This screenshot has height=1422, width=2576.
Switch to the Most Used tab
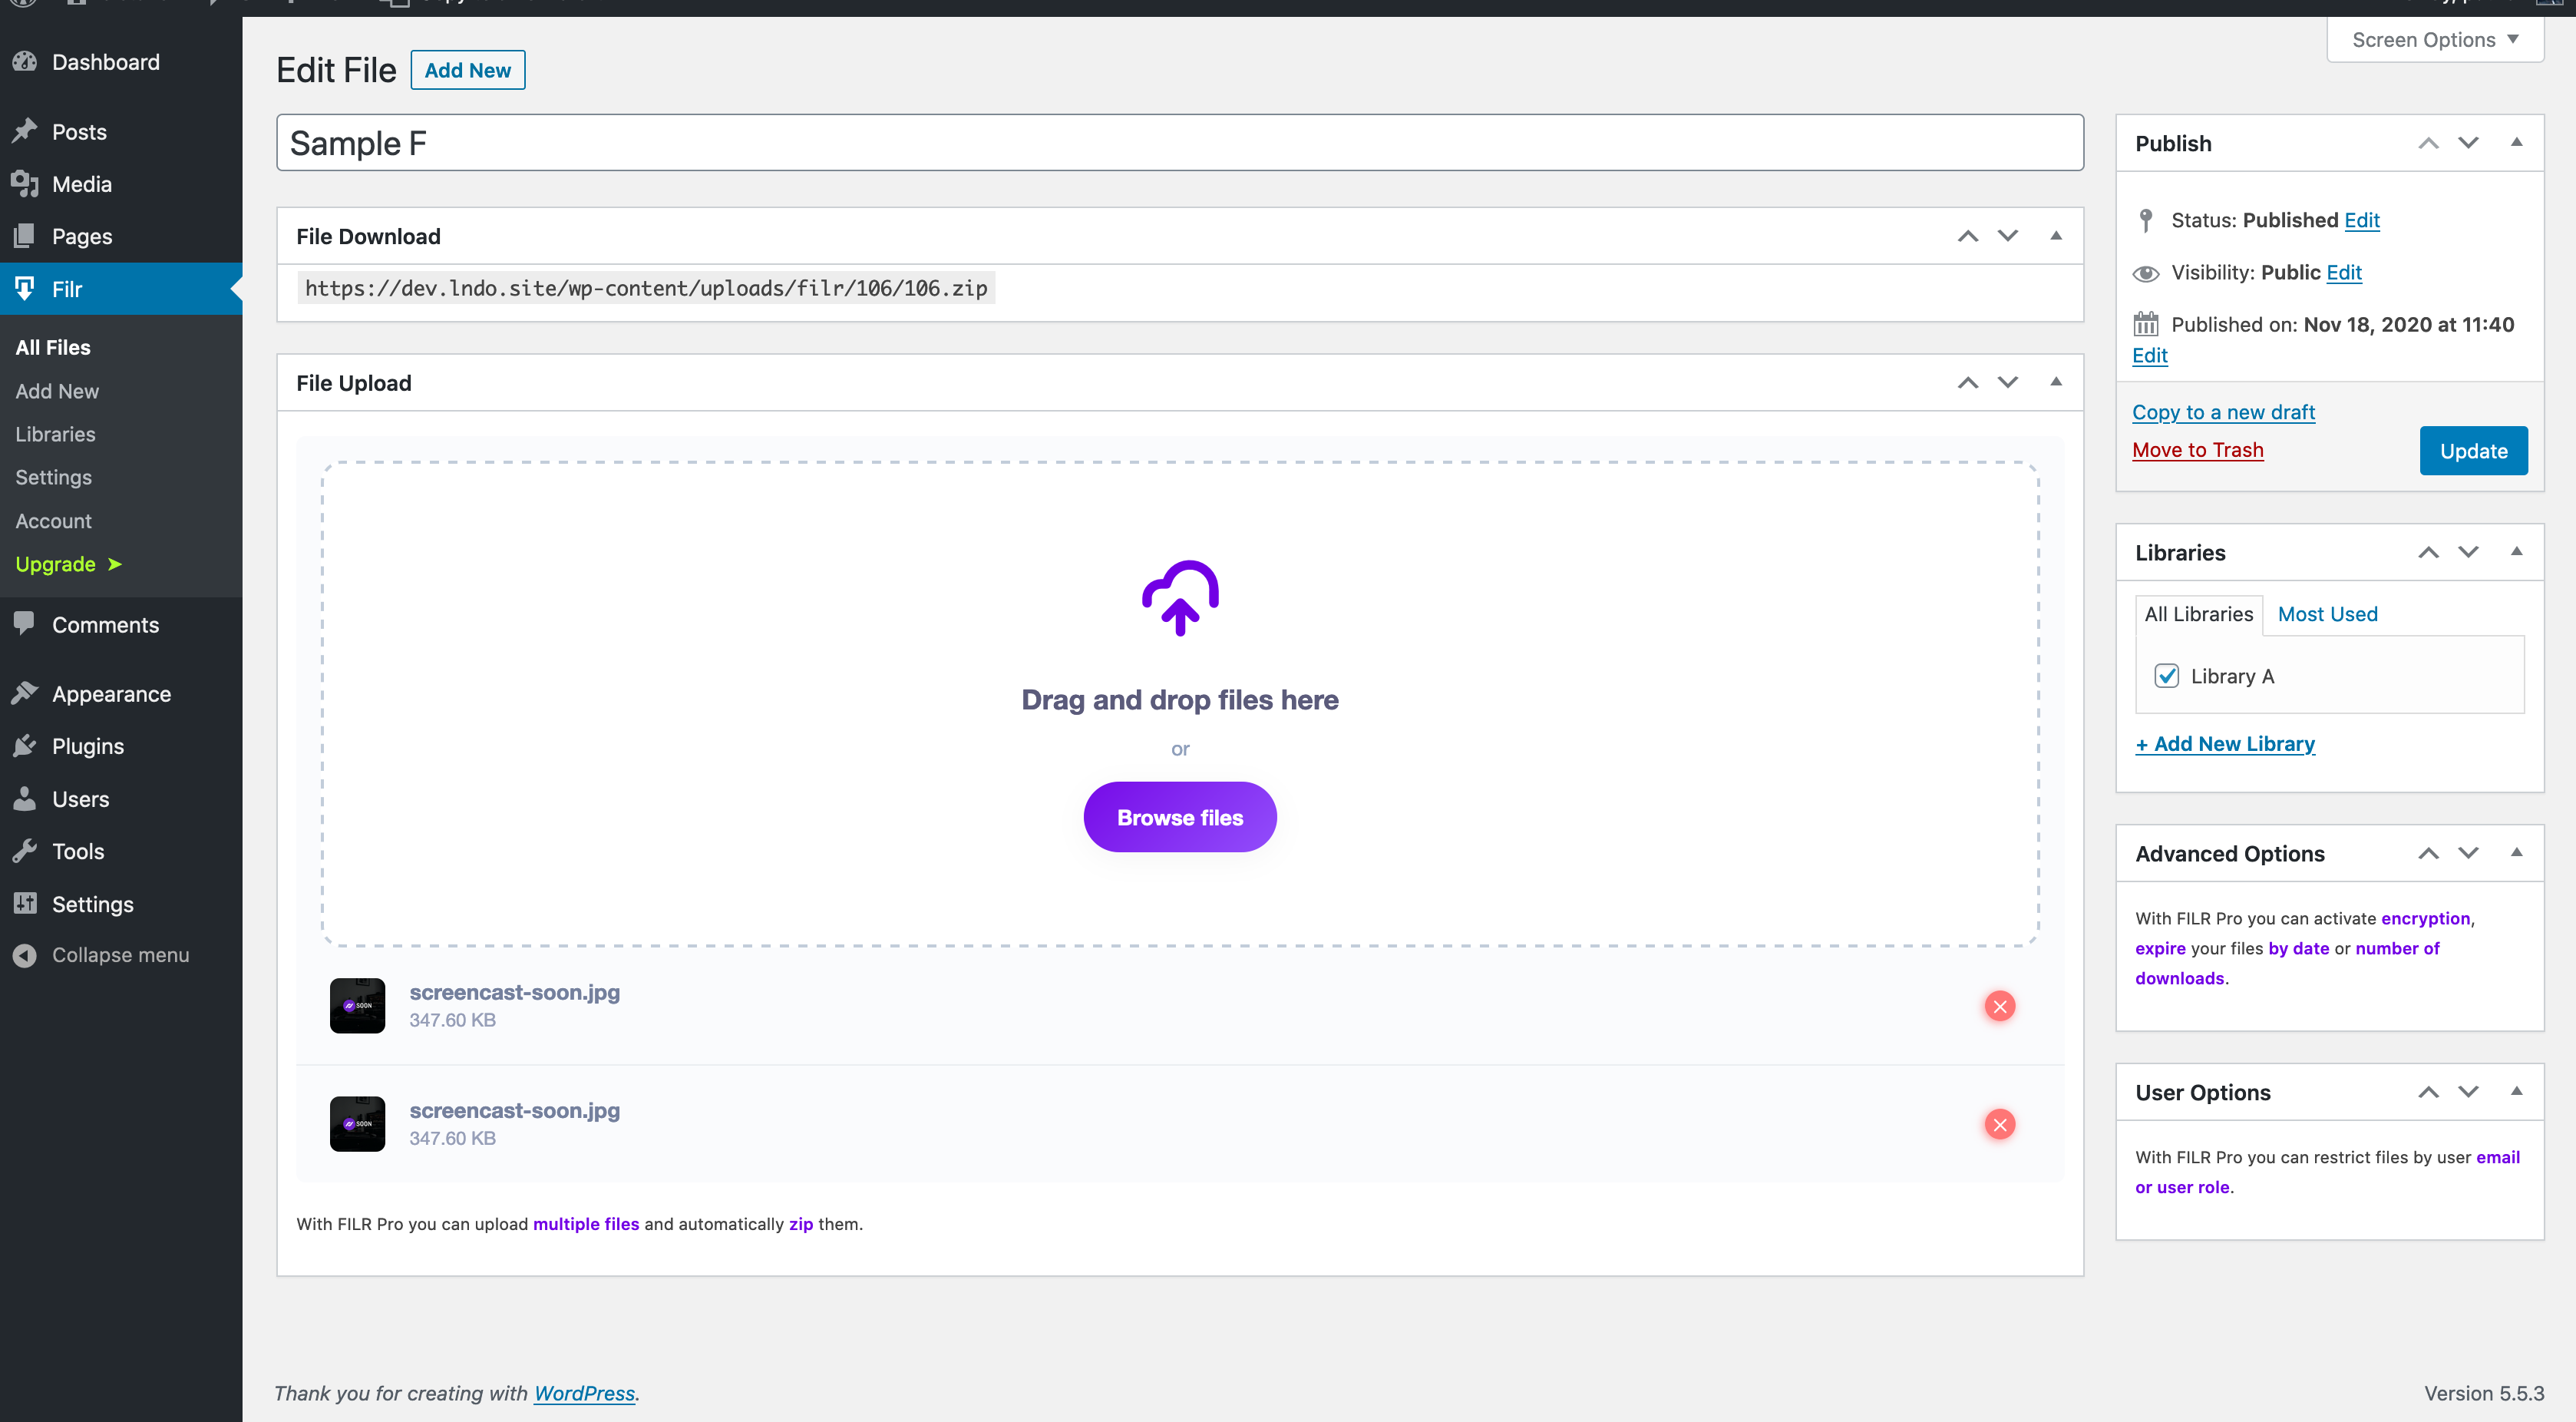[x=2327, y=614]
